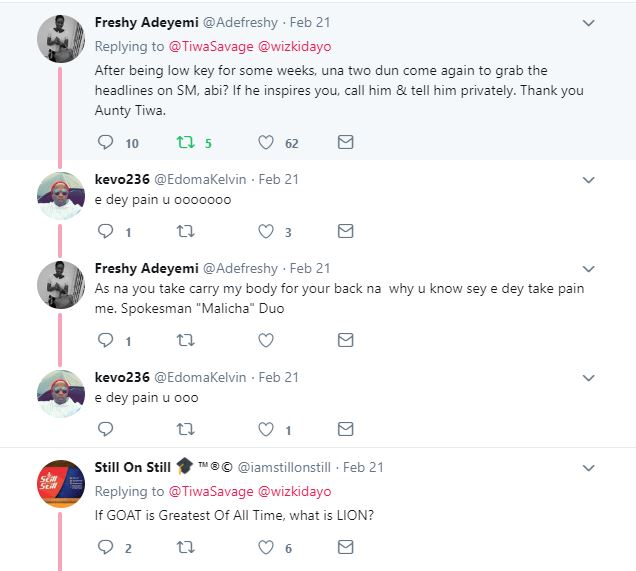Reply to Freshy Adeyemi's first tweet
This screenshot has height=571, width=636.
pos(105,143)
